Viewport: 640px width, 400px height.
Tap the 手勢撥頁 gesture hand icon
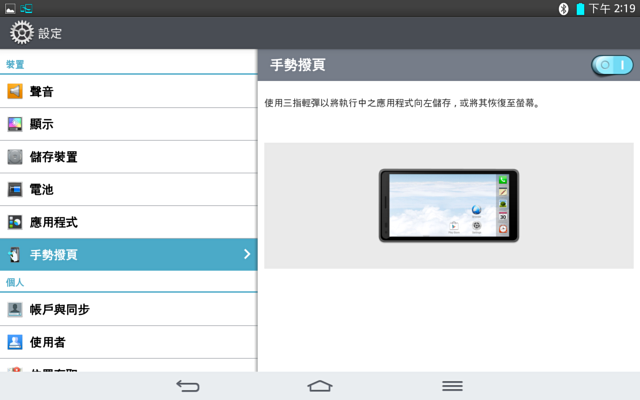coord(15,254)
